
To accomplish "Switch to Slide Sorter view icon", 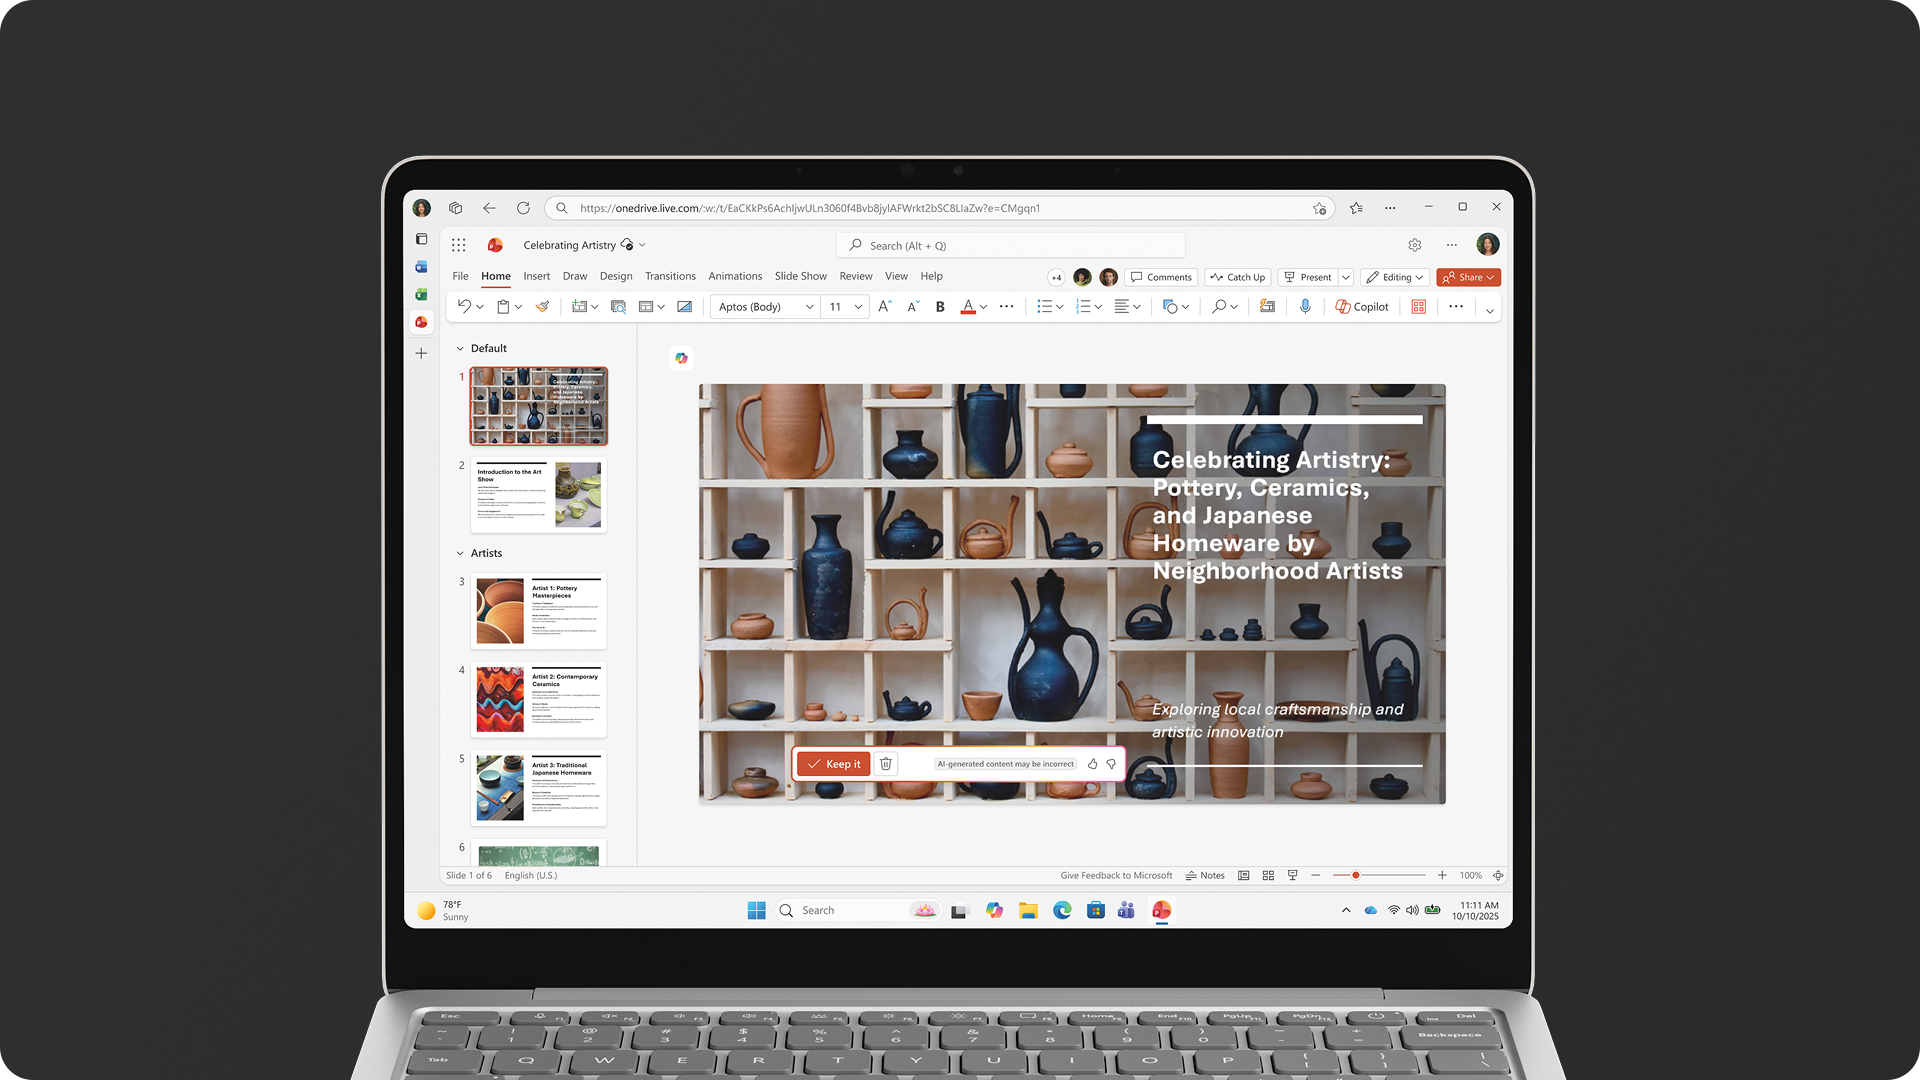I will coord(1268,875).
